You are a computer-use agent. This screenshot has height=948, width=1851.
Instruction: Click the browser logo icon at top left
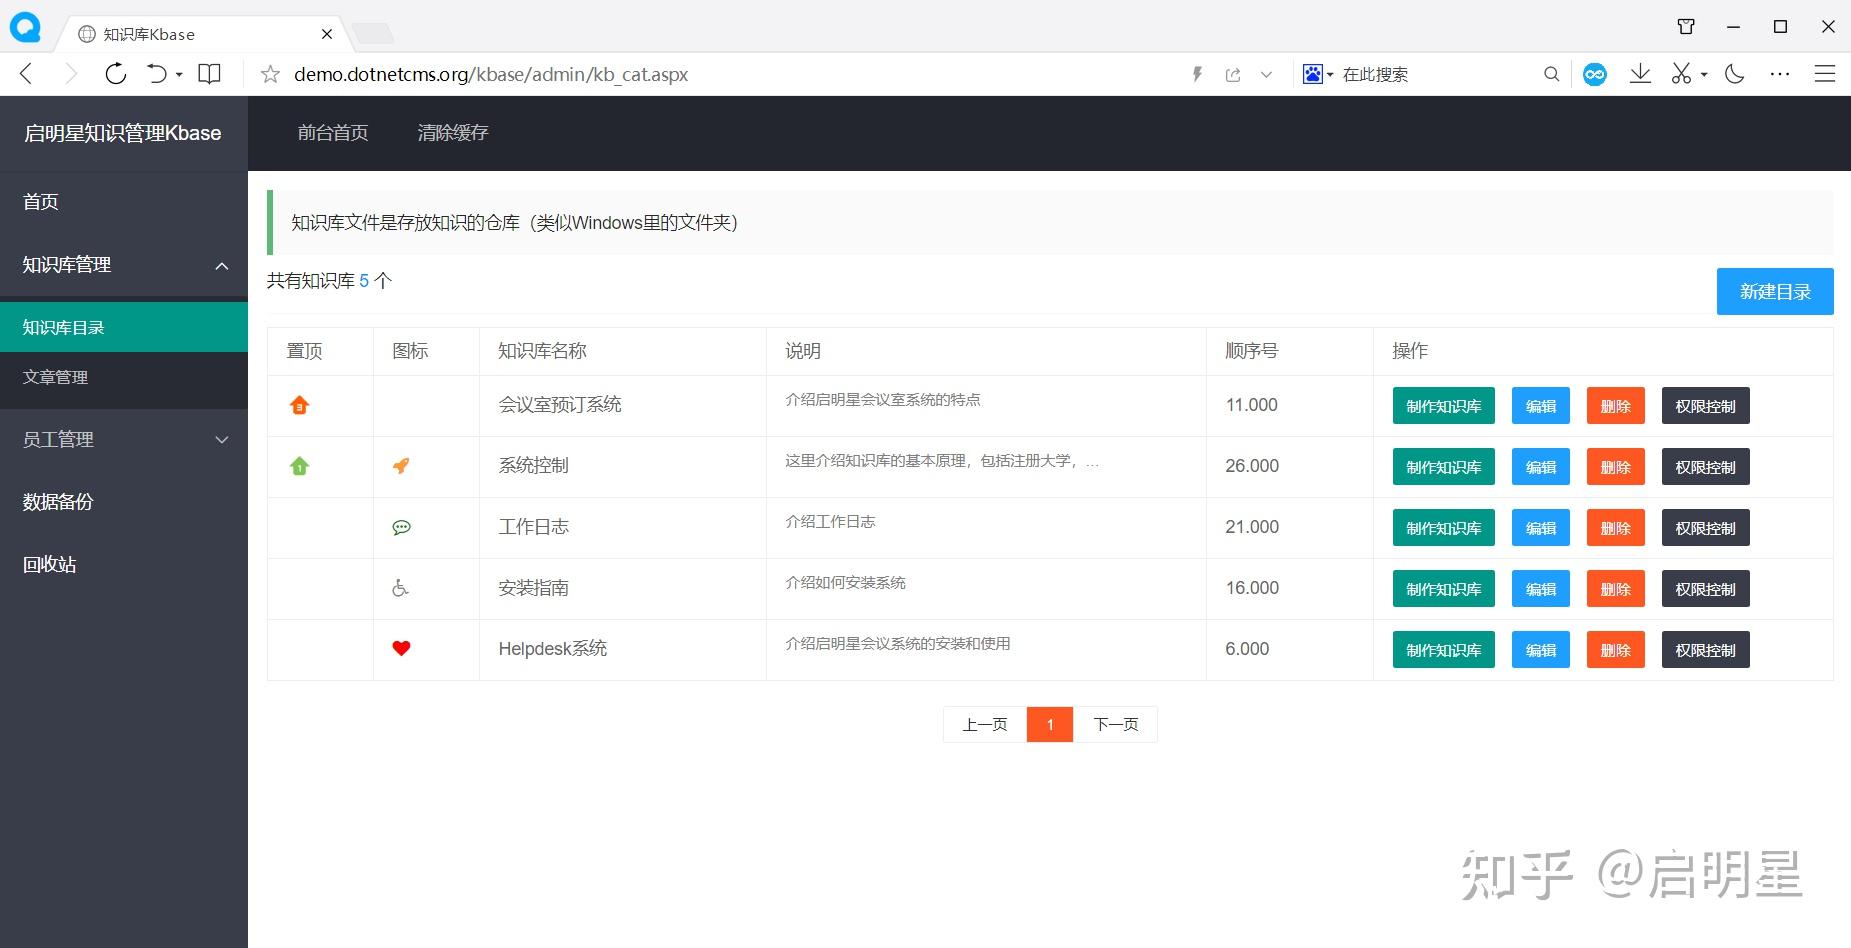pyautogui.click(x=25, y=27)
